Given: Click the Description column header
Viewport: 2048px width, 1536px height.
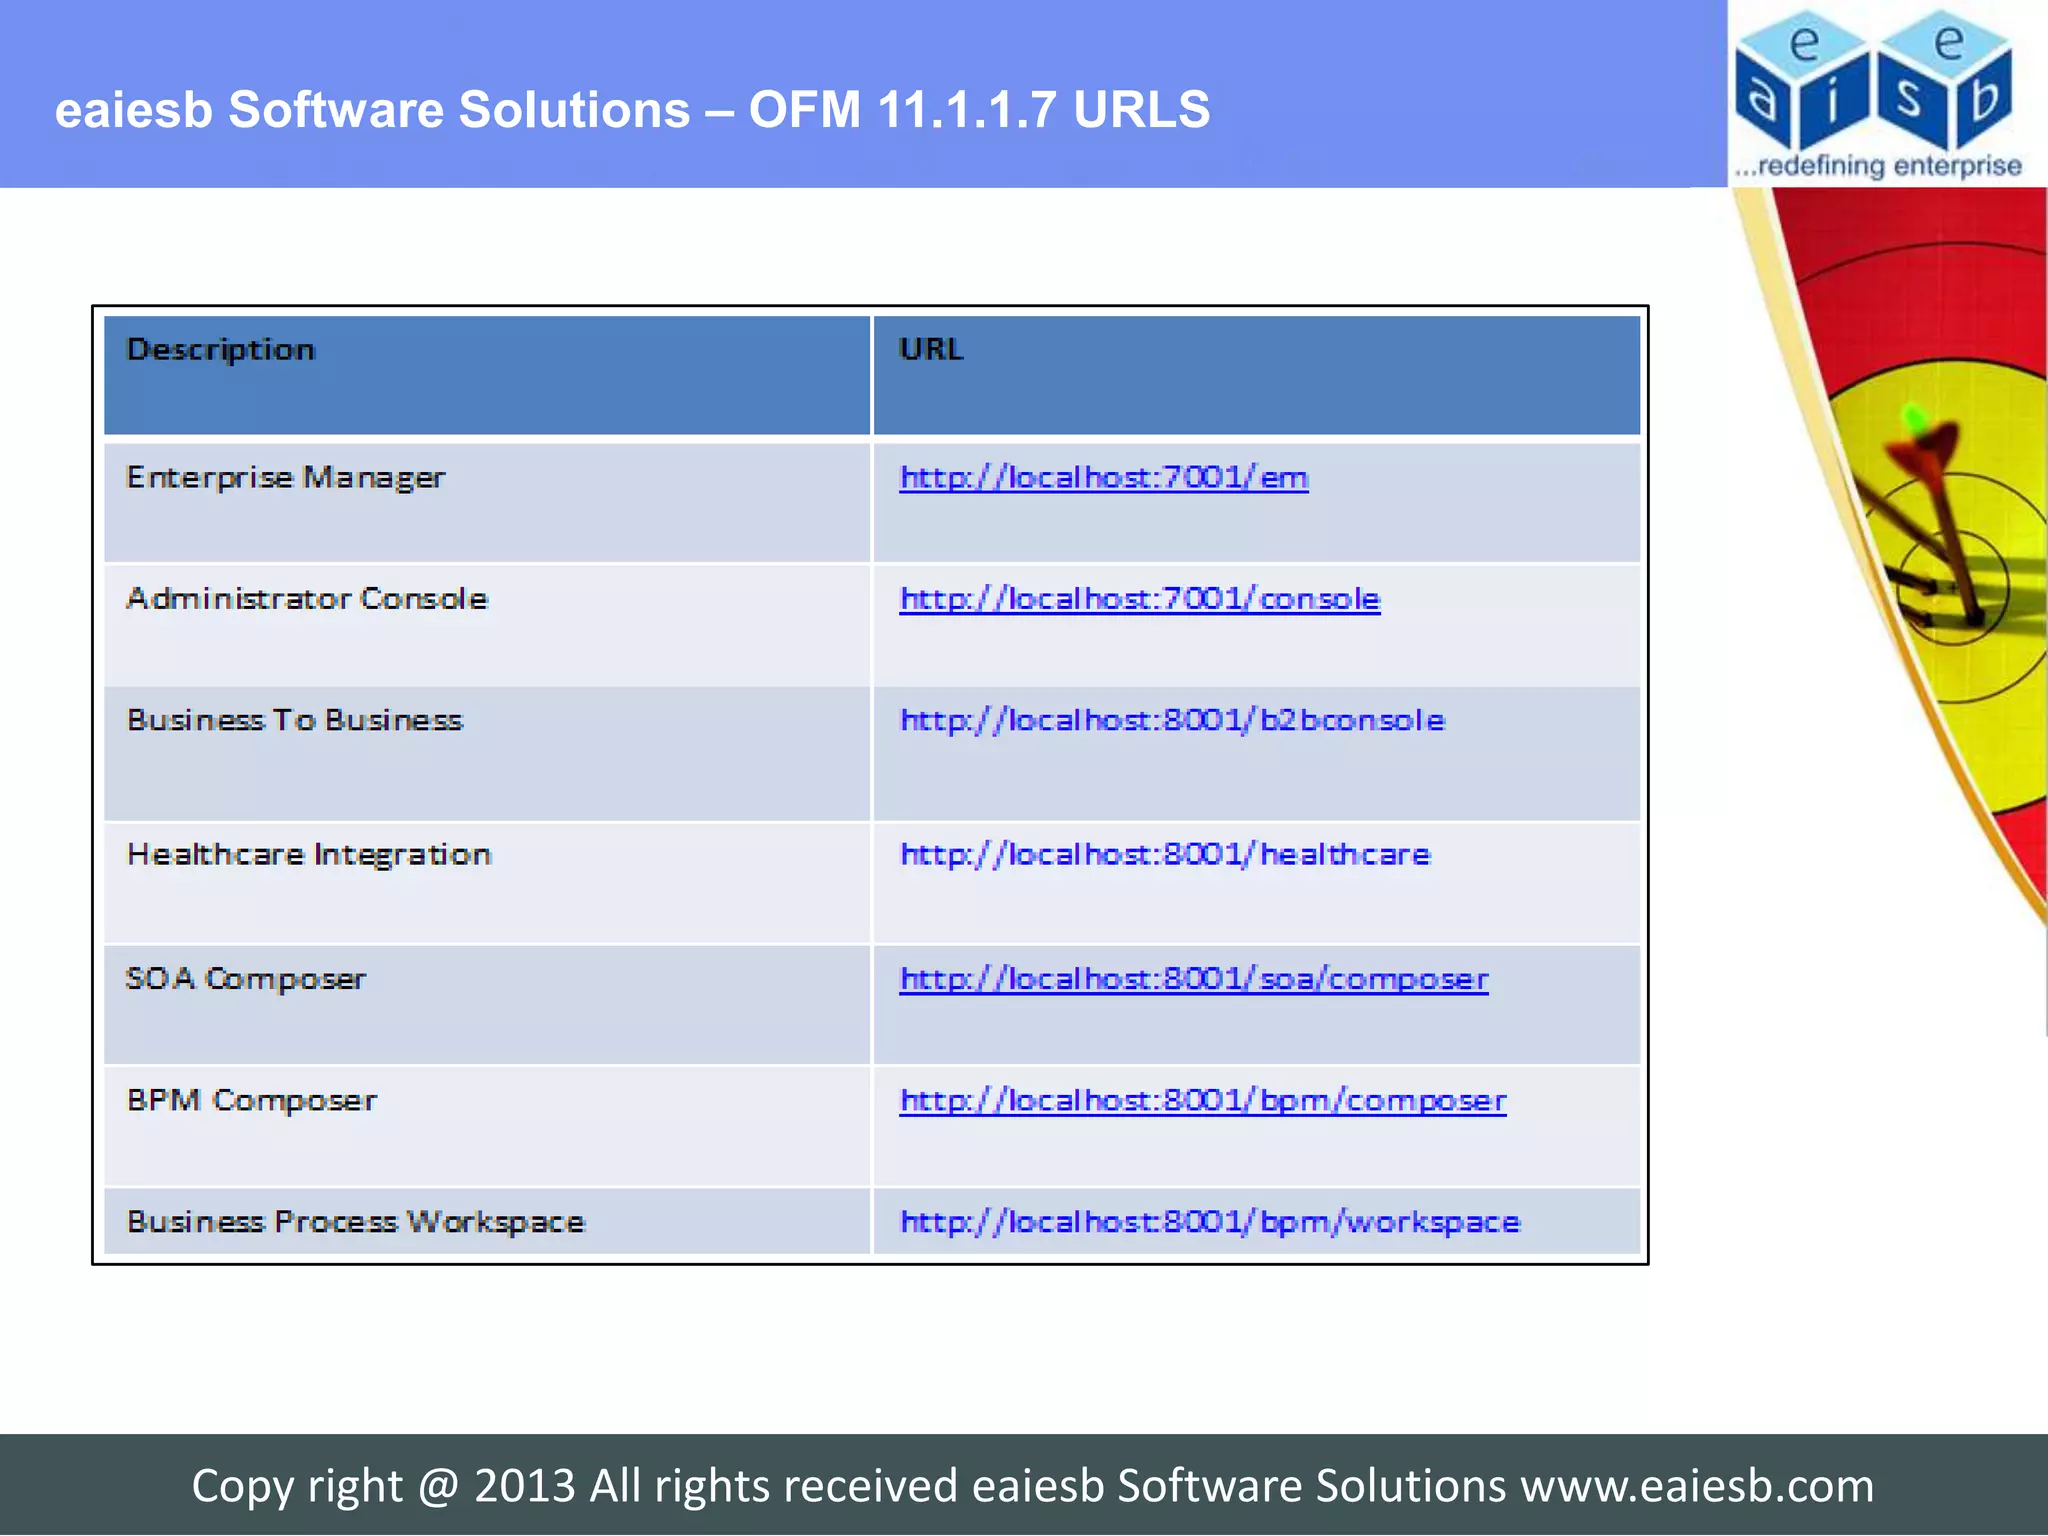Looking at the screenshot, I should (487, 376).
